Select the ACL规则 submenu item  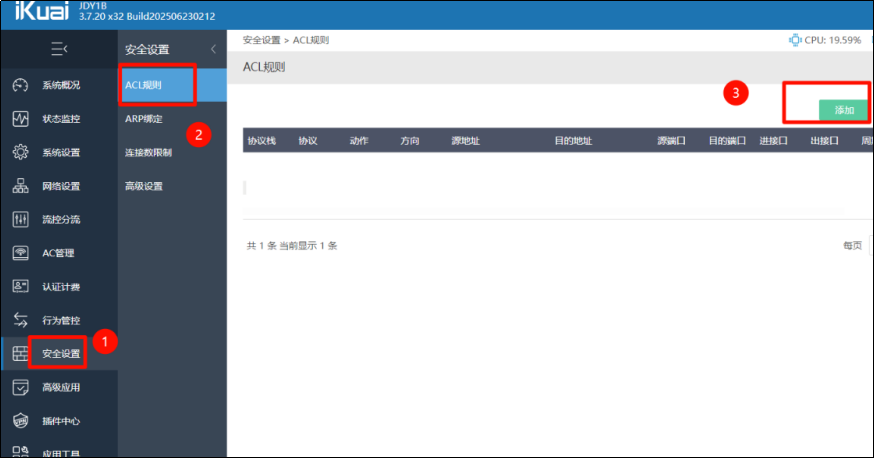[x=172, y=85]
